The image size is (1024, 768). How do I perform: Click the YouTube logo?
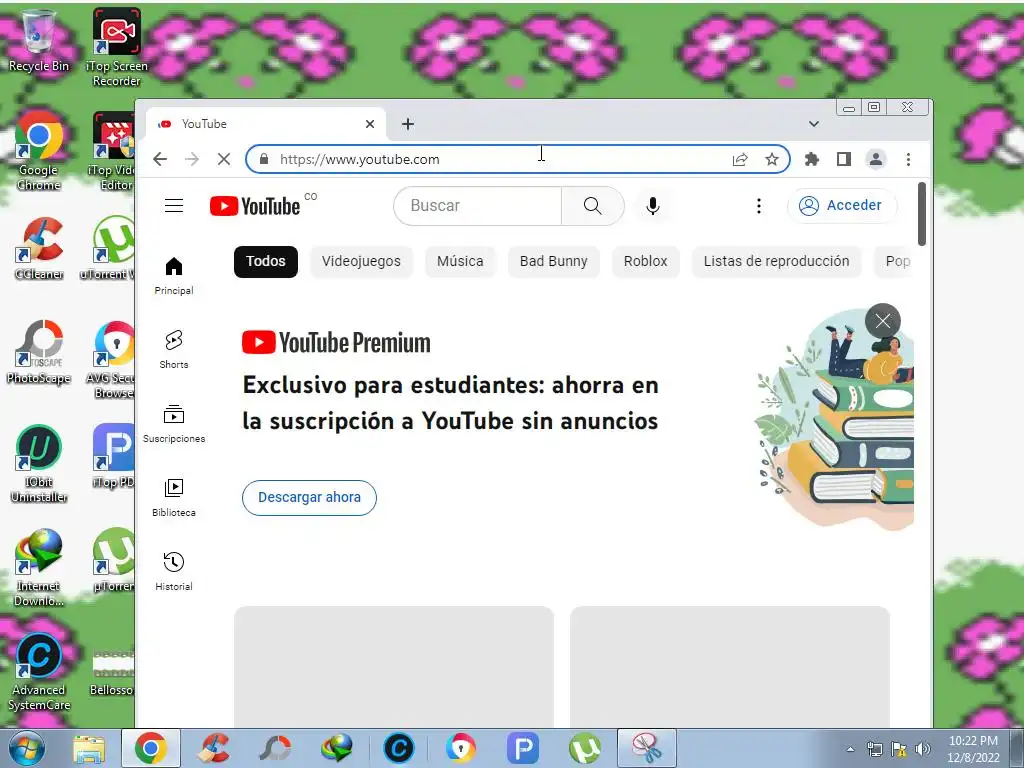point(255,206)
